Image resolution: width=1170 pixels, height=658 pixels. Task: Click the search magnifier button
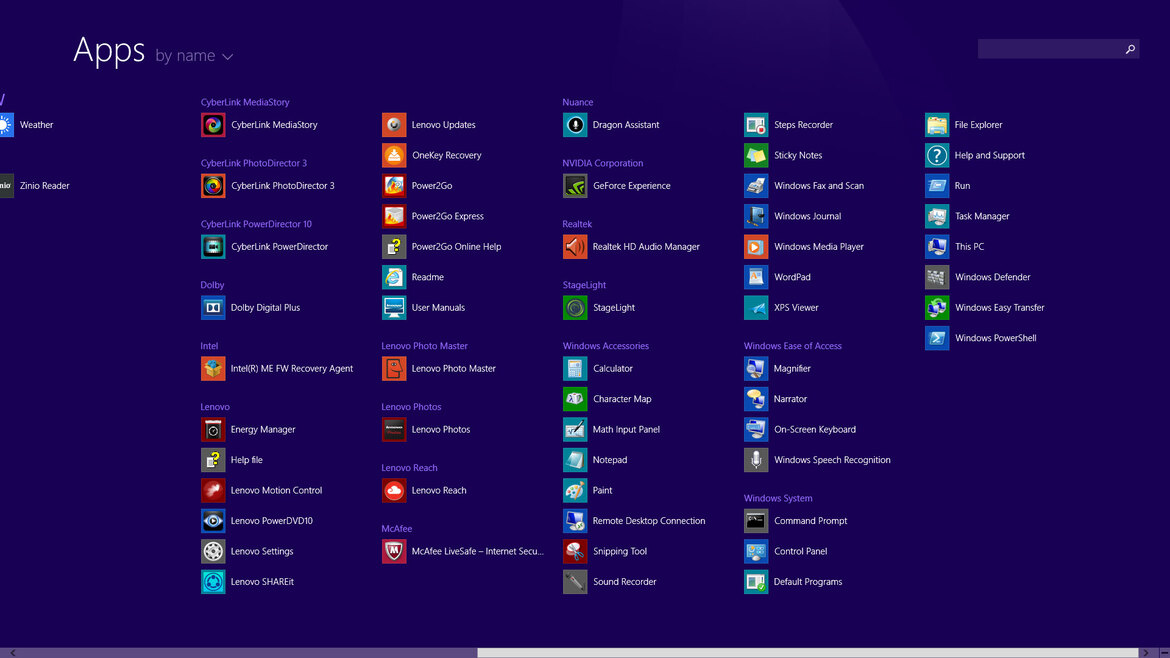click(x=1130, y=49)
